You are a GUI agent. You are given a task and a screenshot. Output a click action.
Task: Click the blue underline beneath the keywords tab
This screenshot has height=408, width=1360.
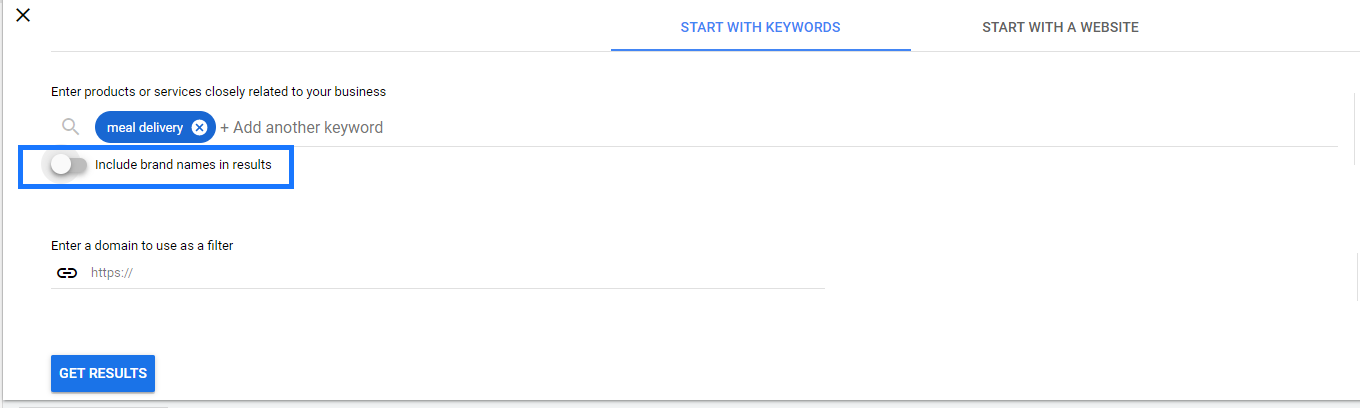point(760,49)
